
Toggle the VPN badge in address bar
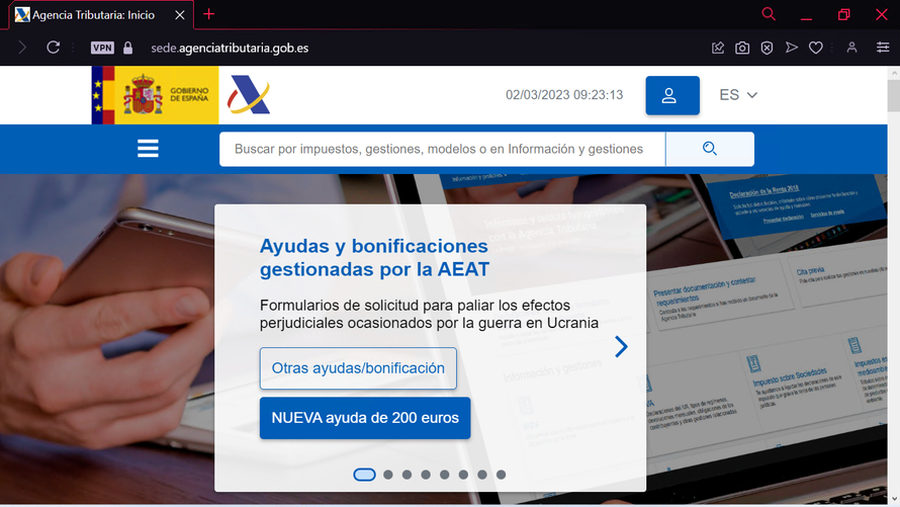(102, 47)
